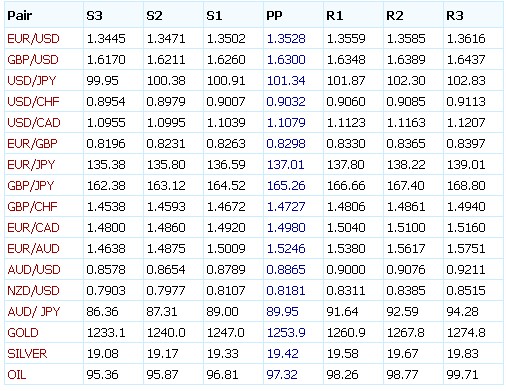Viewport: 506px width, 391px height.
Task: Click the EUR/USD pair link
Action: (x=33, y=39)
